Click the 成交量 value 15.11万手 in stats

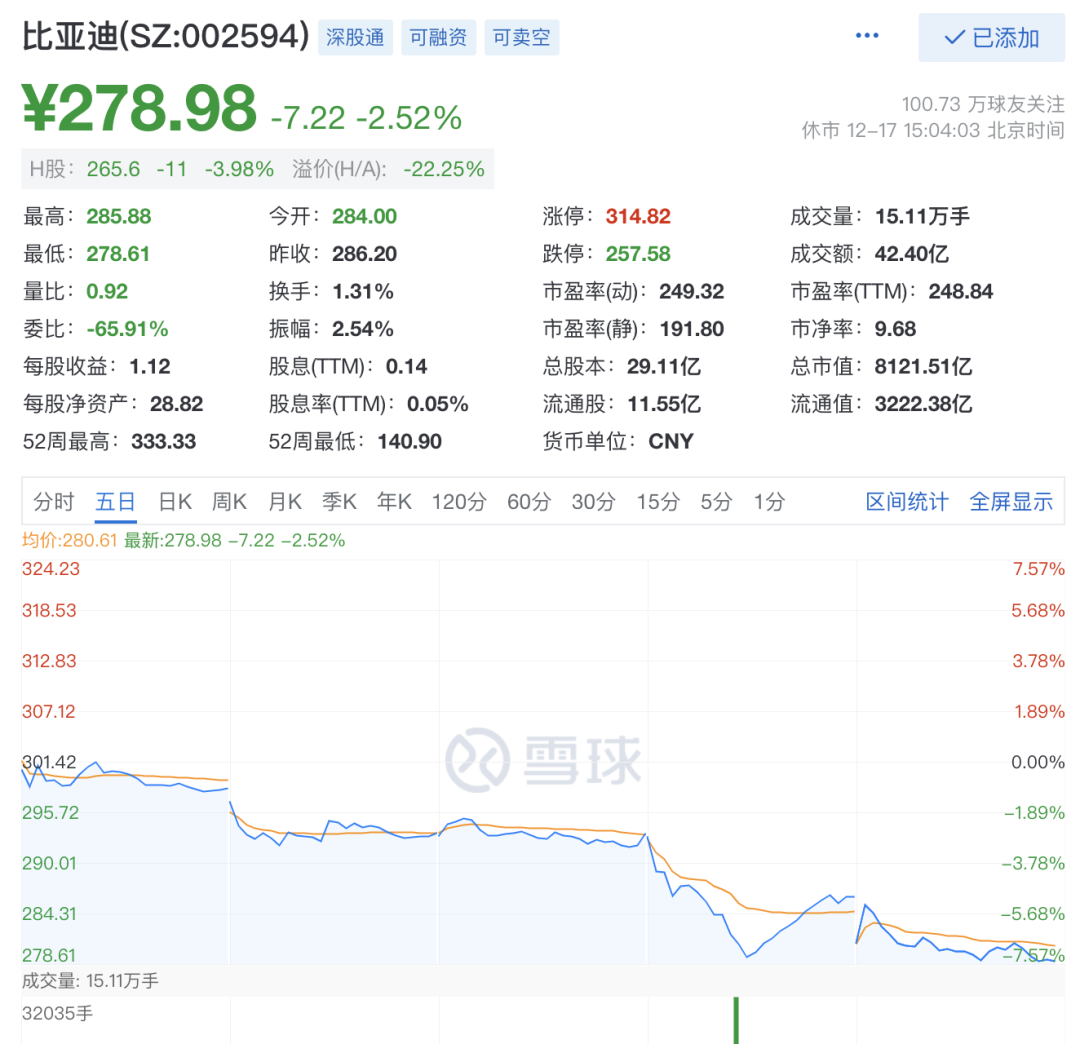[x=922, y=216]
